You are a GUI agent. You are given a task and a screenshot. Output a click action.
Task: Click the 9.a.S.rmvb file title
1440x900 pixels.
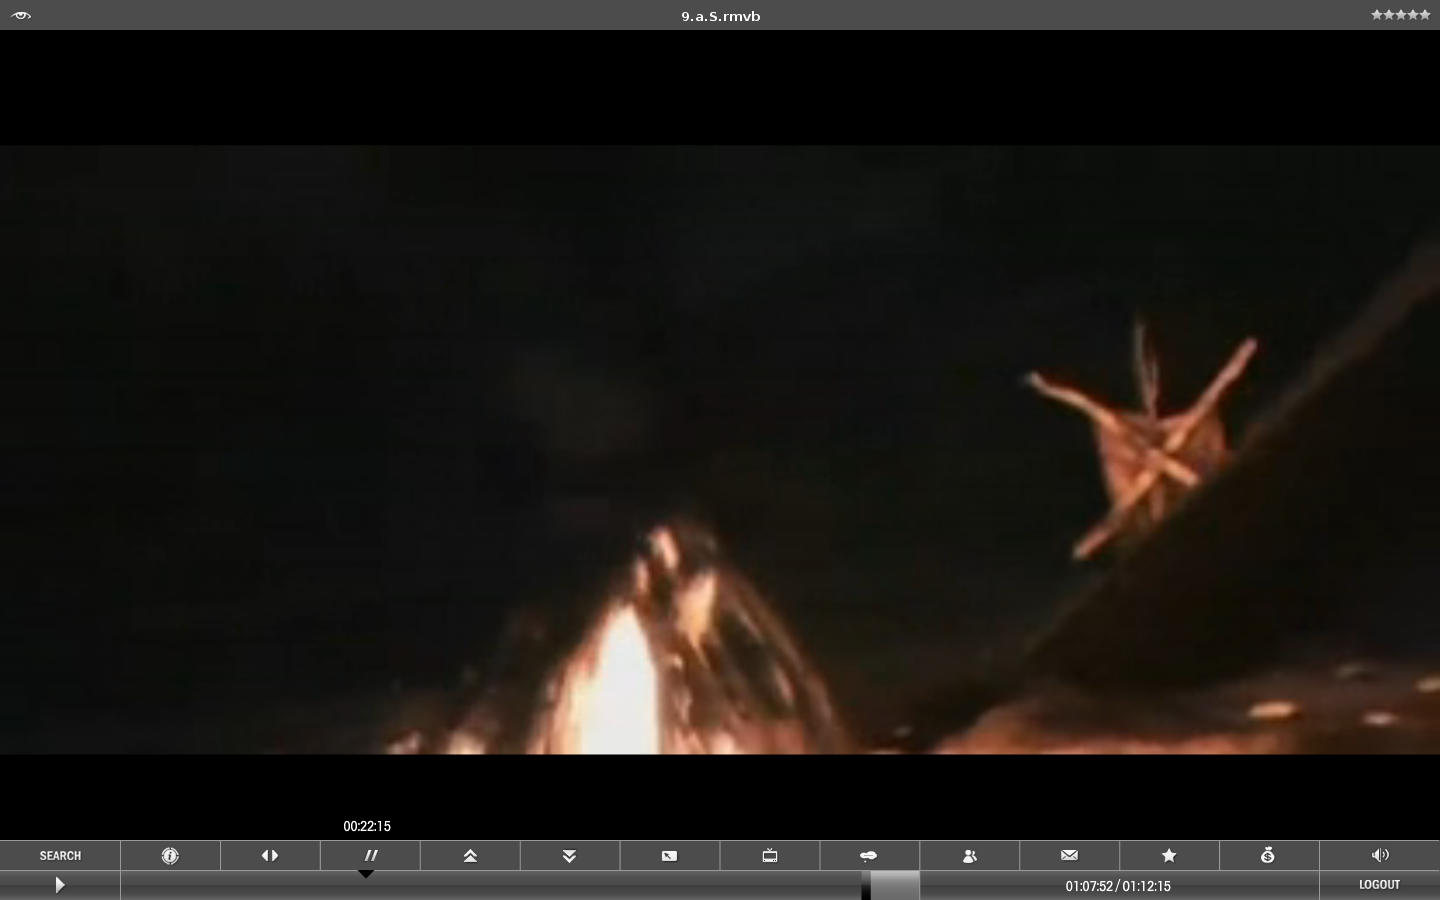721,16
